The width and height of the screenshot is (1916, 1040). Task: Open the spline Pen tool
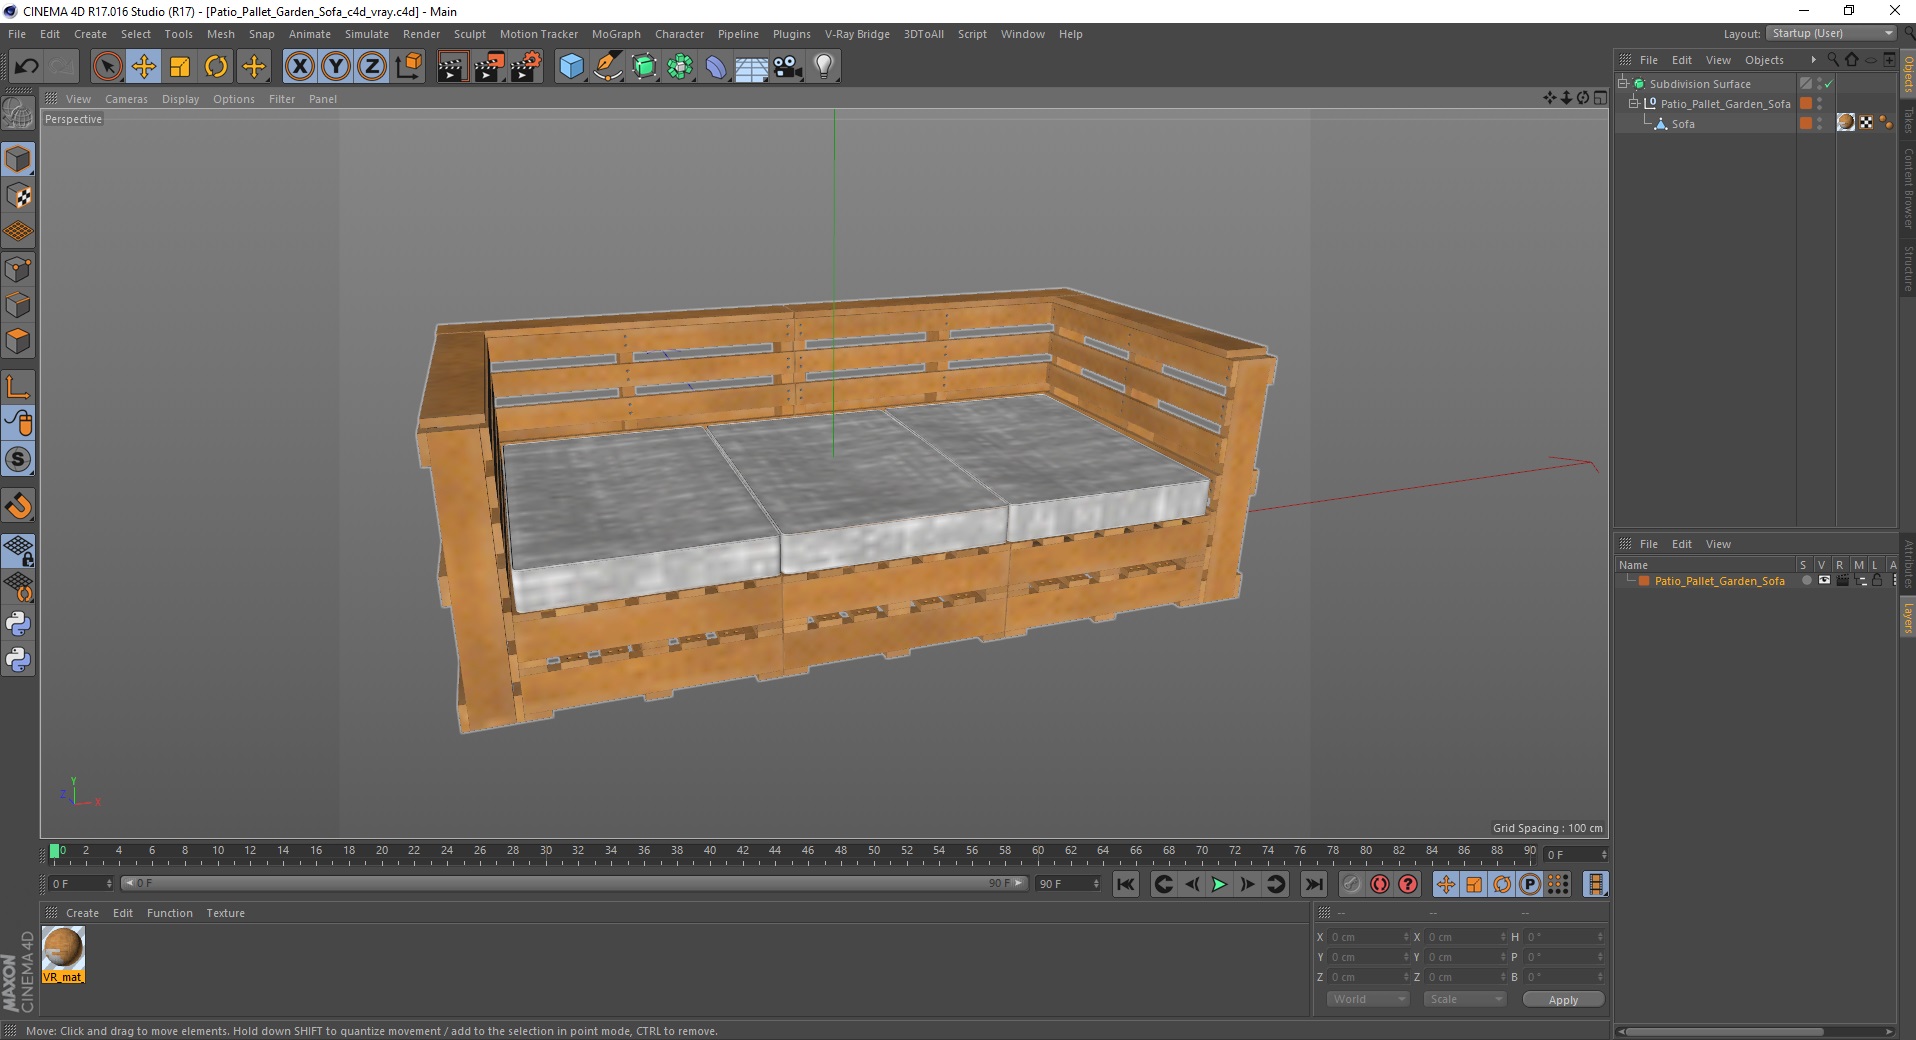click(608, 67)
